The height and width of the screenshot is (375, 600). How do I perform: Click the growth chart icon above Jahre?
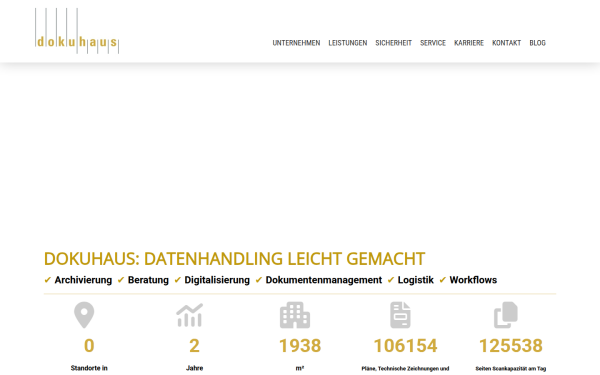click(189, 315)
